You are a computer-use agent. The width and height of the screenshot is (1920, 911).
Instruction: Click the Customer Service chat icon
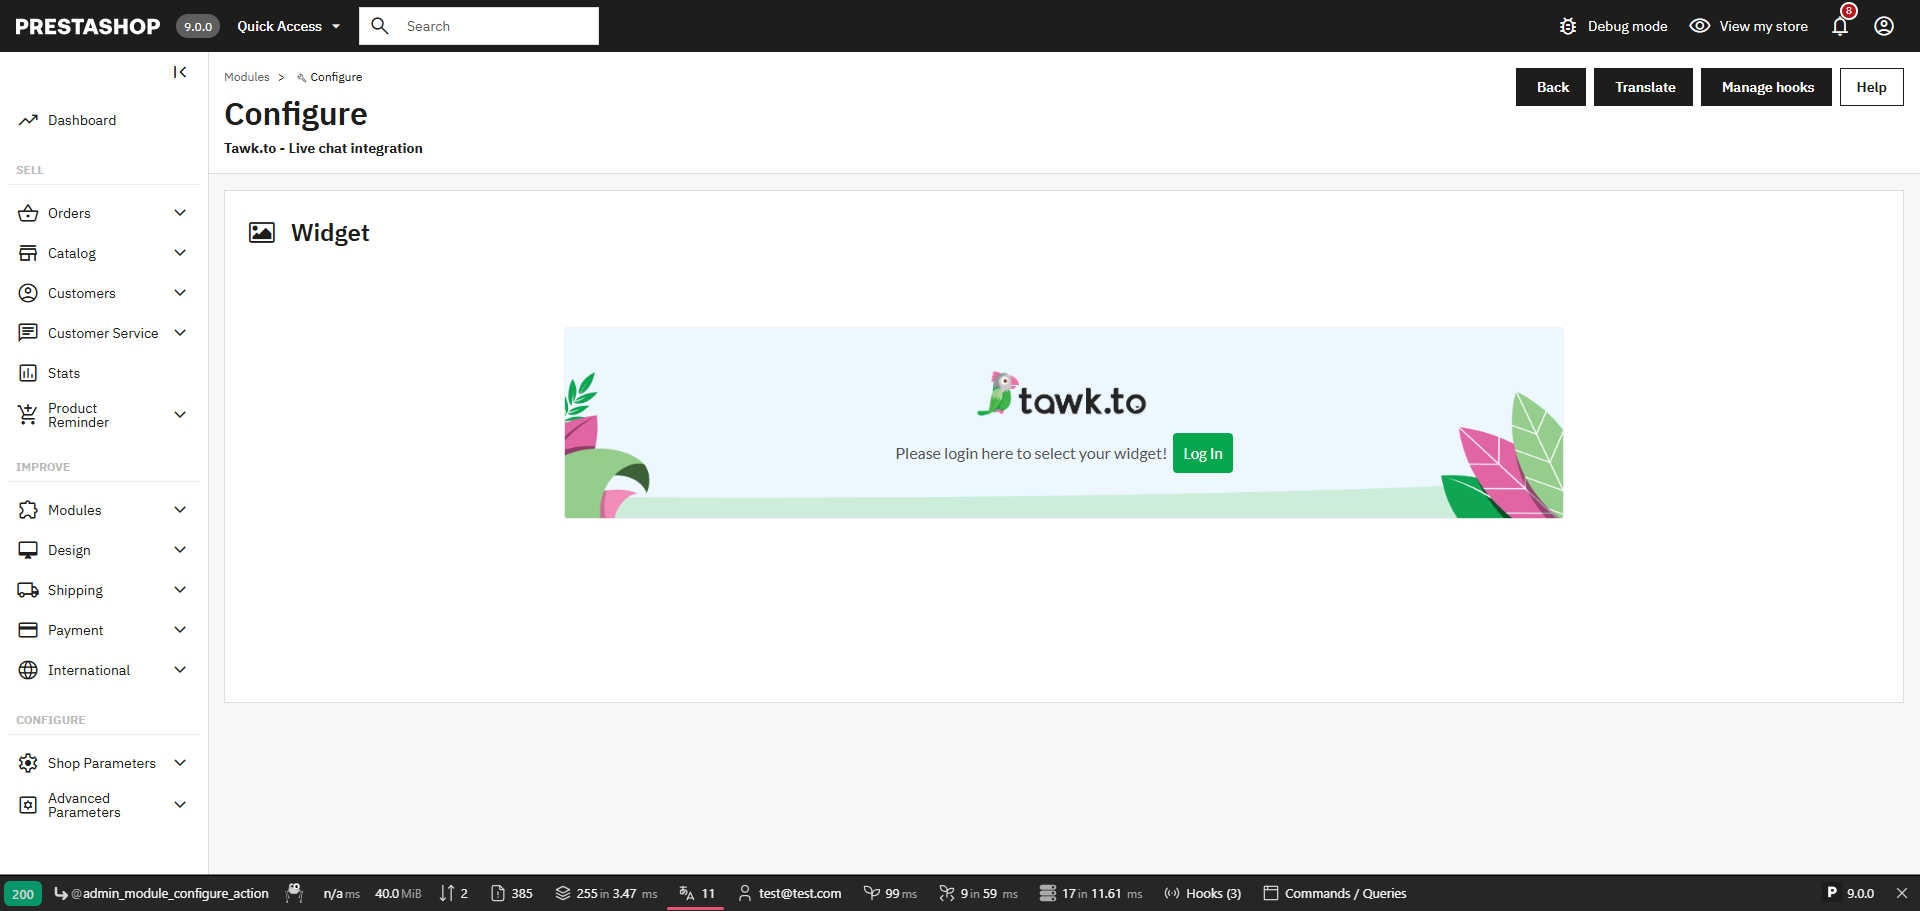tap(28, 333)
